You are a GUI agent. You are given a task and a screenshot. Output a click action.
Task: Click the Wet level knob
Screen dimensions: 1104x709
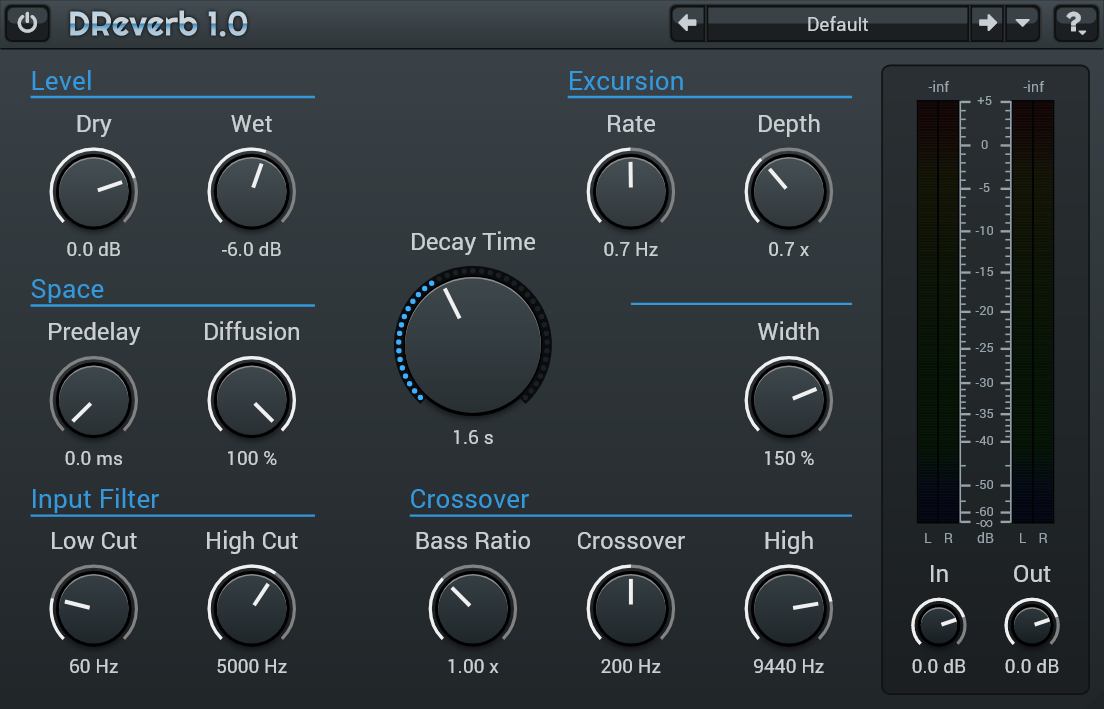point(252,190)
